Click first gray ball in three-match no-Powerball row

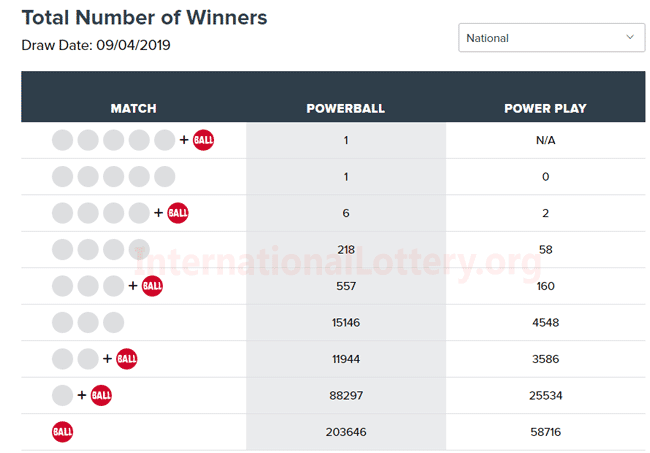click(63, 323)
